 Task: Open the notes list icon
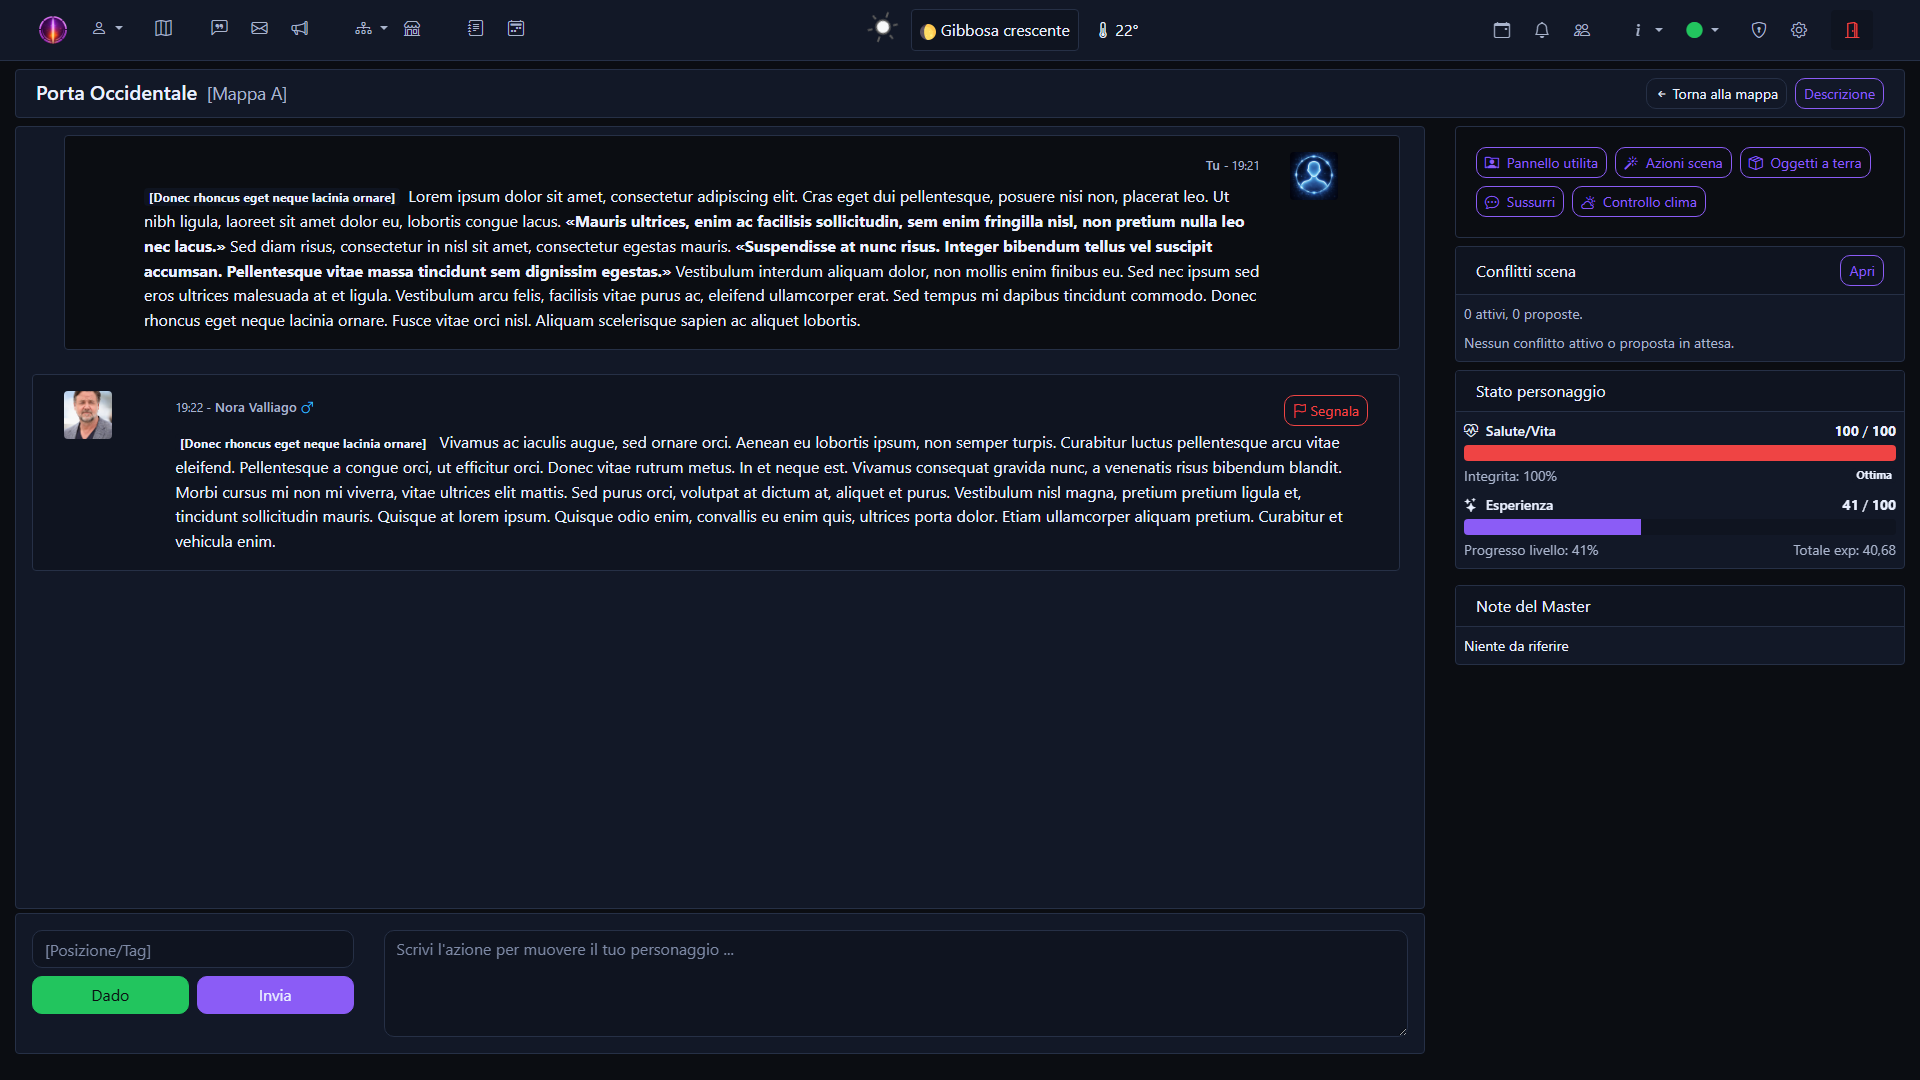(475, 28)
